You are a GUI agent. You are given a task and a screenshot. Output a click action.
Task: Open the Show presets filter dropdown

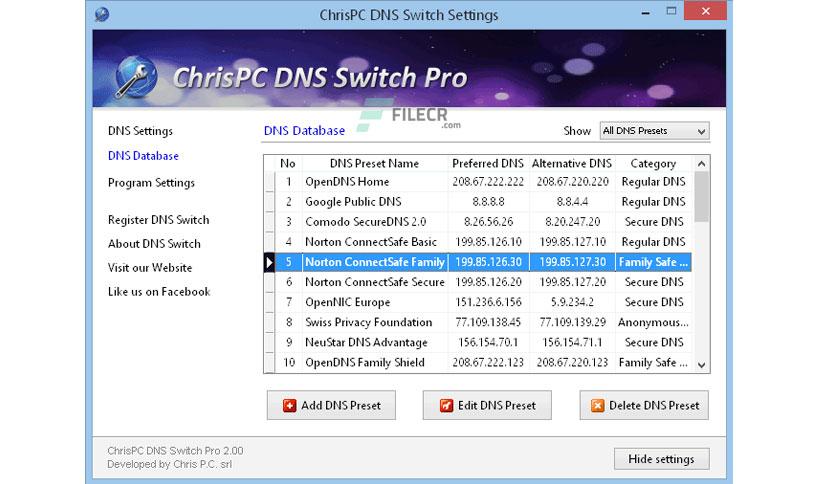click(653, 131)
